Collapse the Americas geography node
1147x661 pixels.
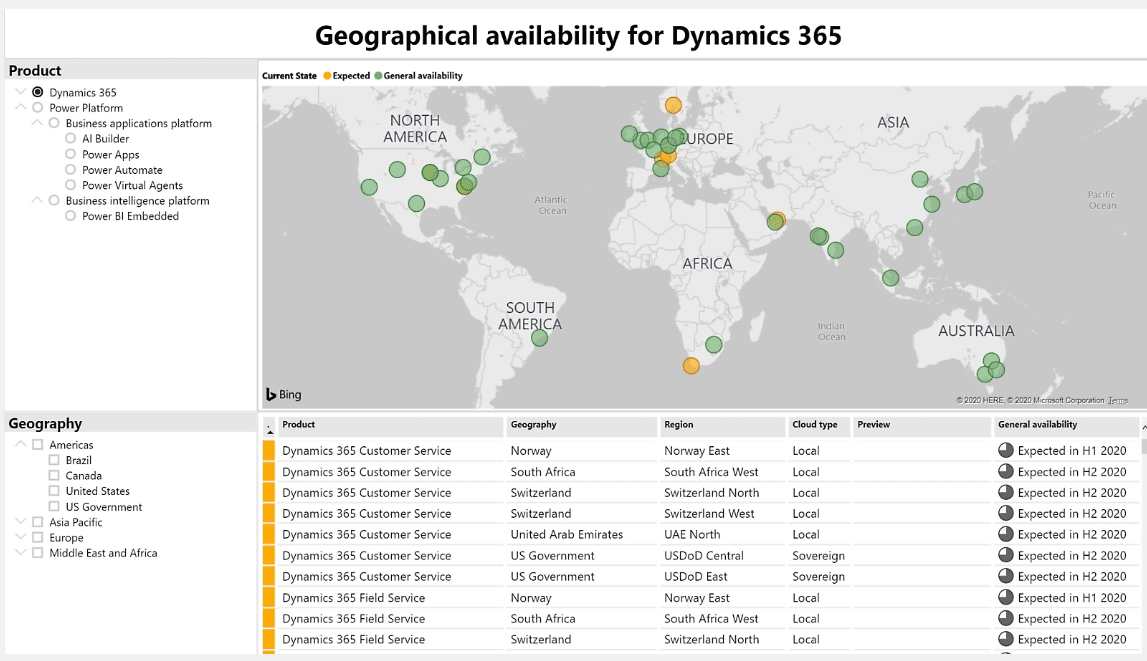click(x=20, y=444)
